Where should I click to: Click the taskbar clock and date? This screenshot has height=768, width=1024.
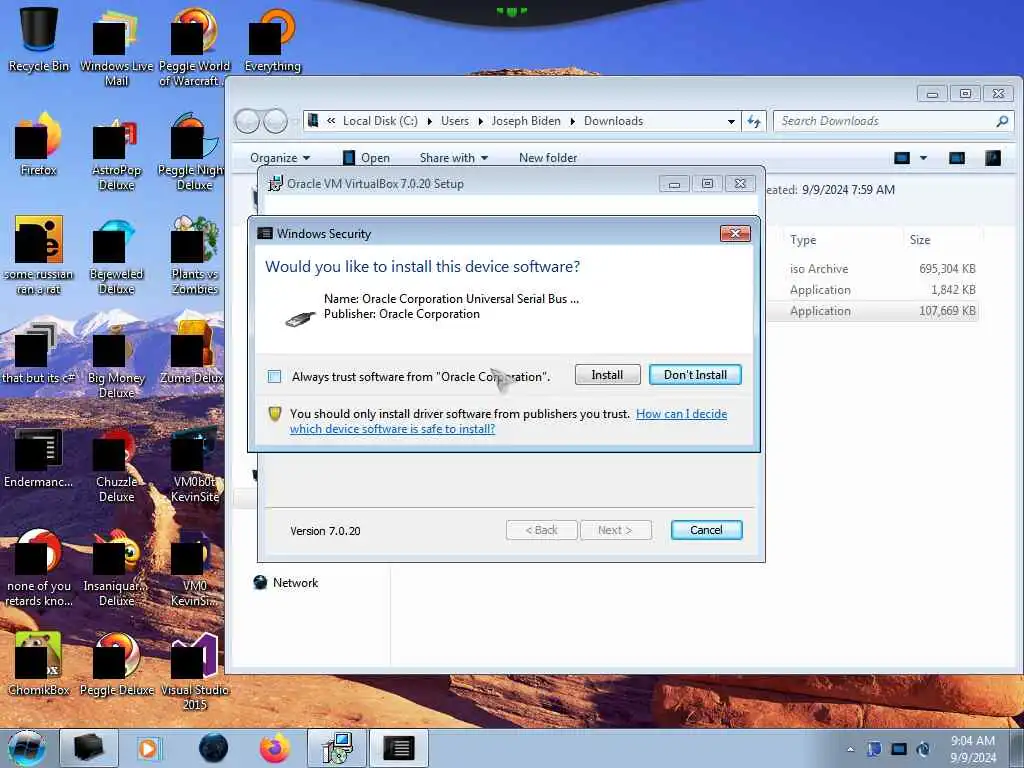(972, 749)
